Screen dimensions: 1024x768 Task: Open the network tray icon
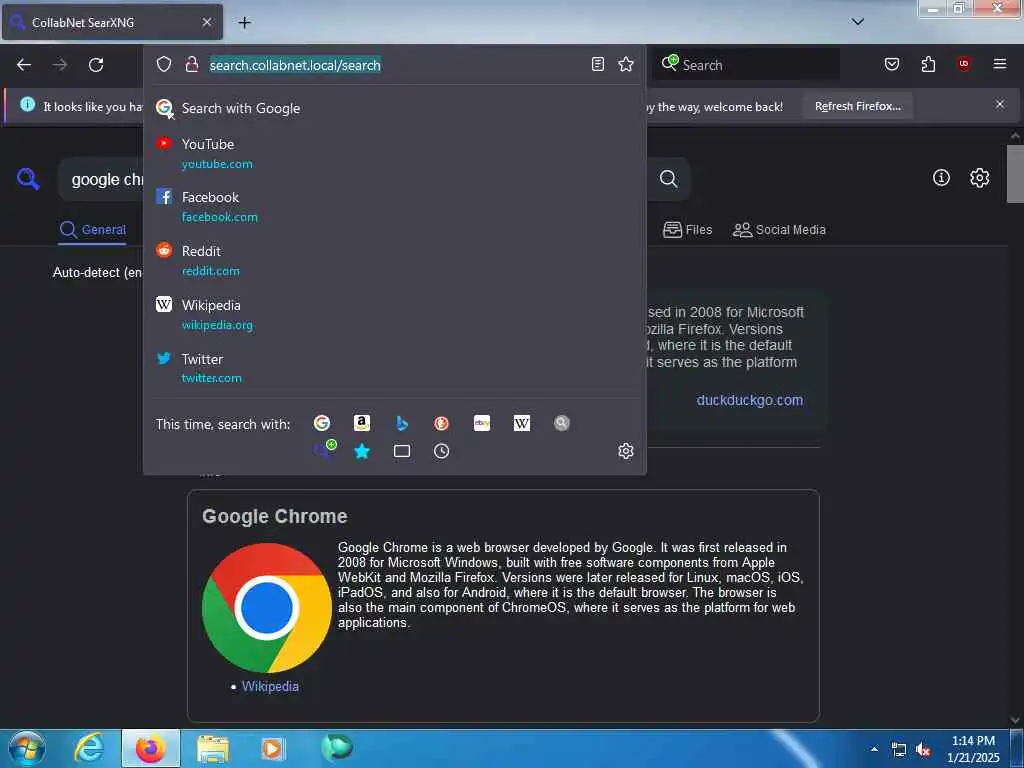point(899,750)
